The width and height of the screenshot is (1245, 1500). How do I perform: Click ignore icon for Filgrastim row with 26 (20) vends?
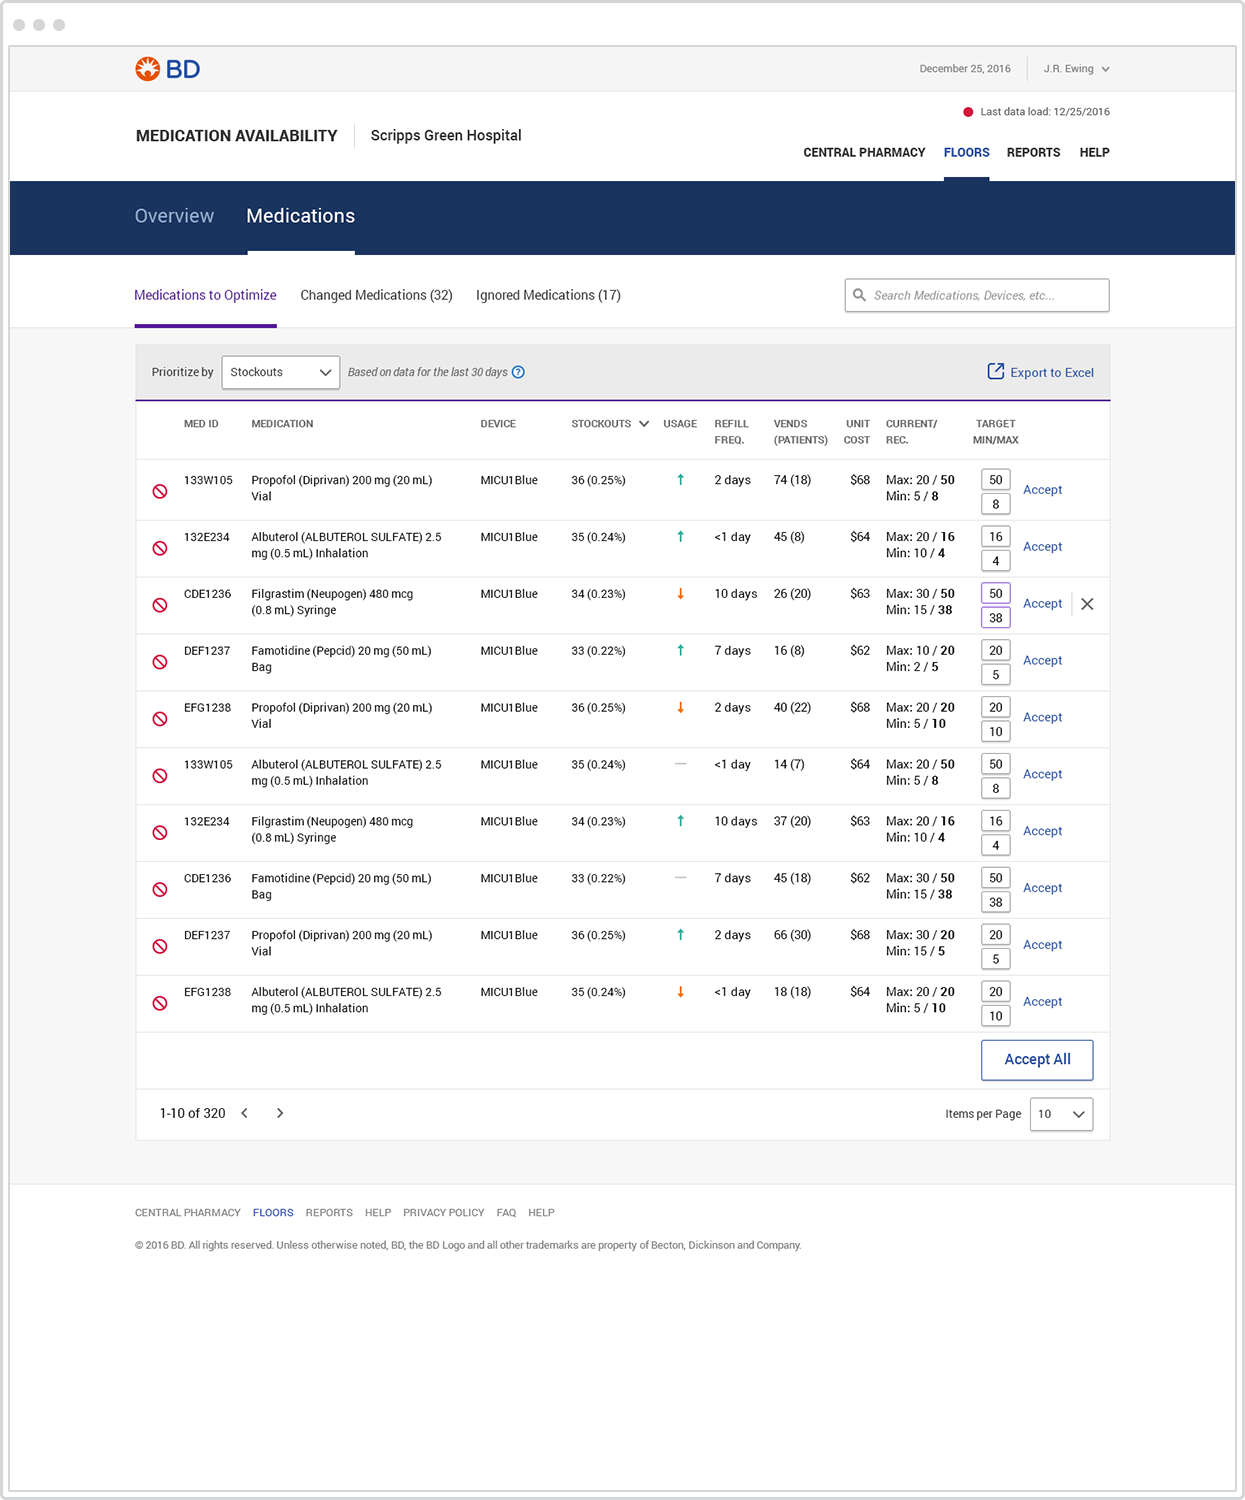pos(160,605)
